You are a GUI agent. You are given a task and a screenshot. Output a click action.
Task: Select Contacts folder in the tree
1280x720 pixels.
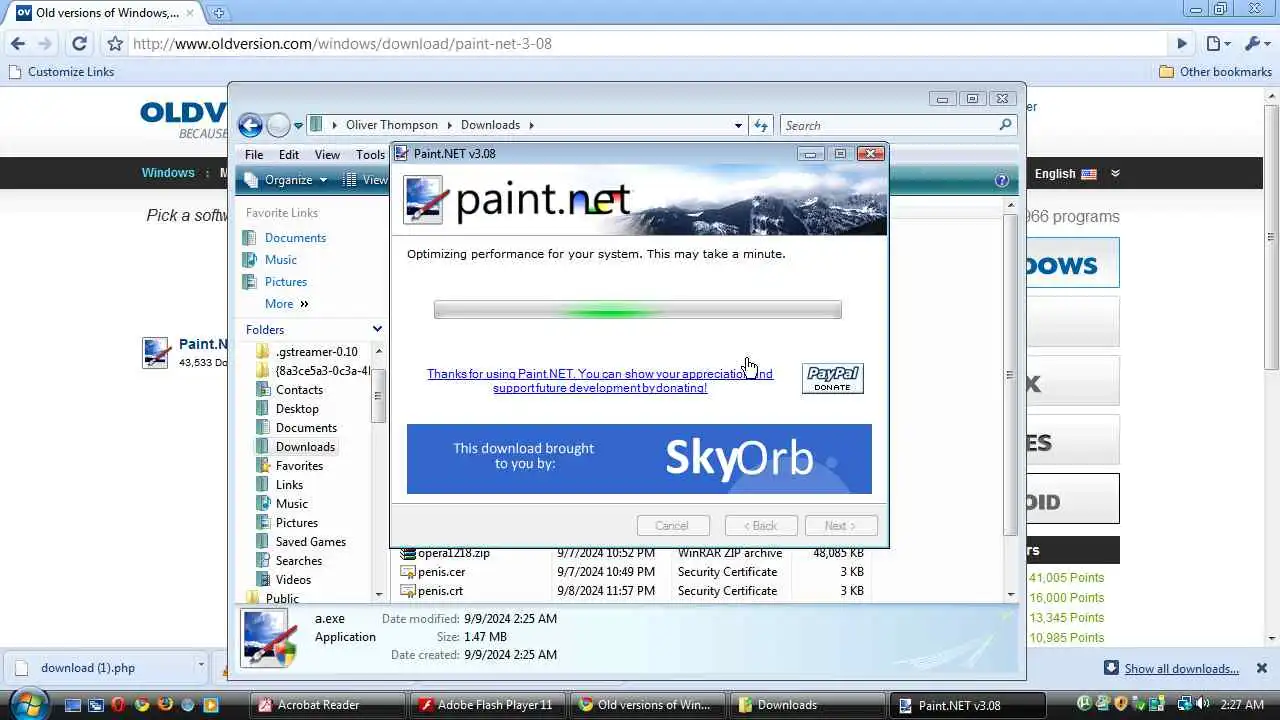(289, 390)
